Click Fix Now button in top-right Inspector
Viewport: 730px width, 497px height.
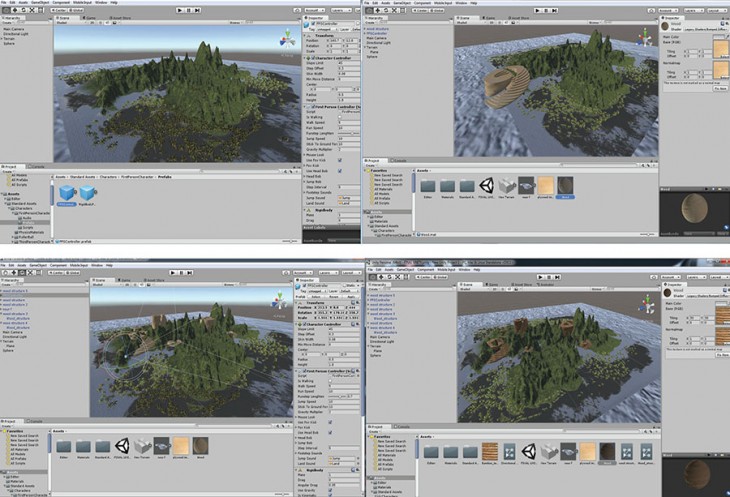pyautogui.click(x=720, y=89)
